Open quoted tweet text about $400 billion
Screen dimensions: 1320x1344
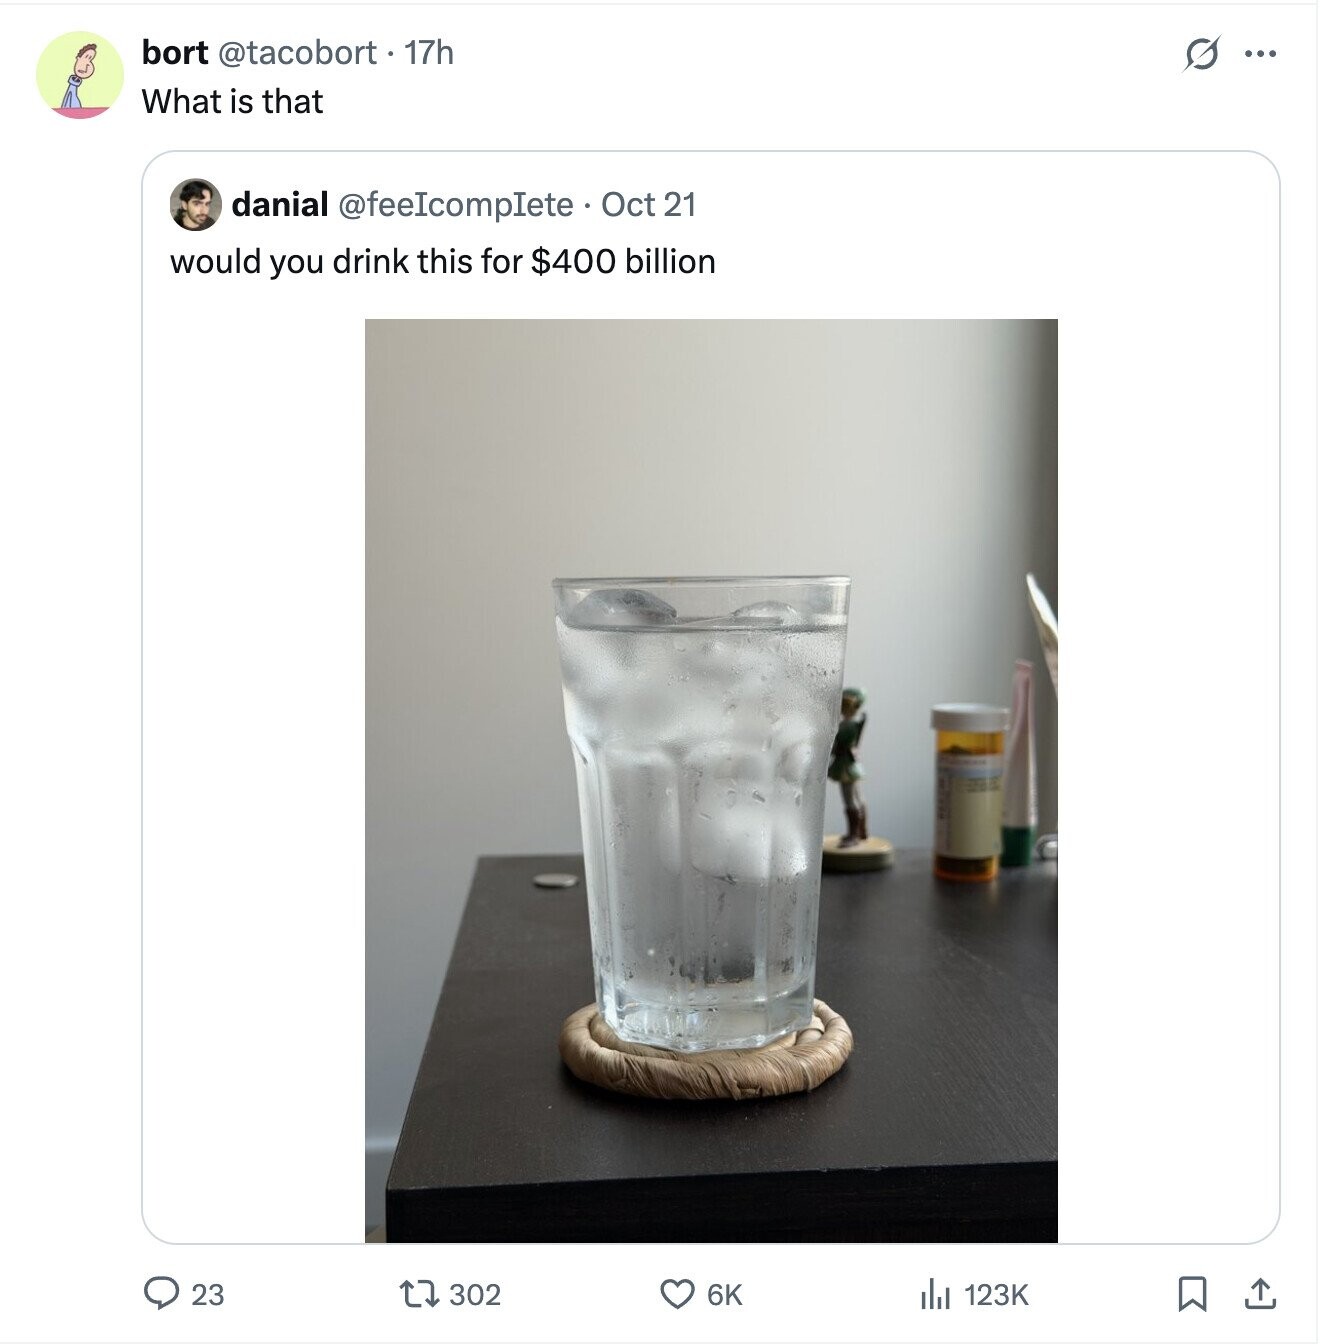[x=443, y=262]
